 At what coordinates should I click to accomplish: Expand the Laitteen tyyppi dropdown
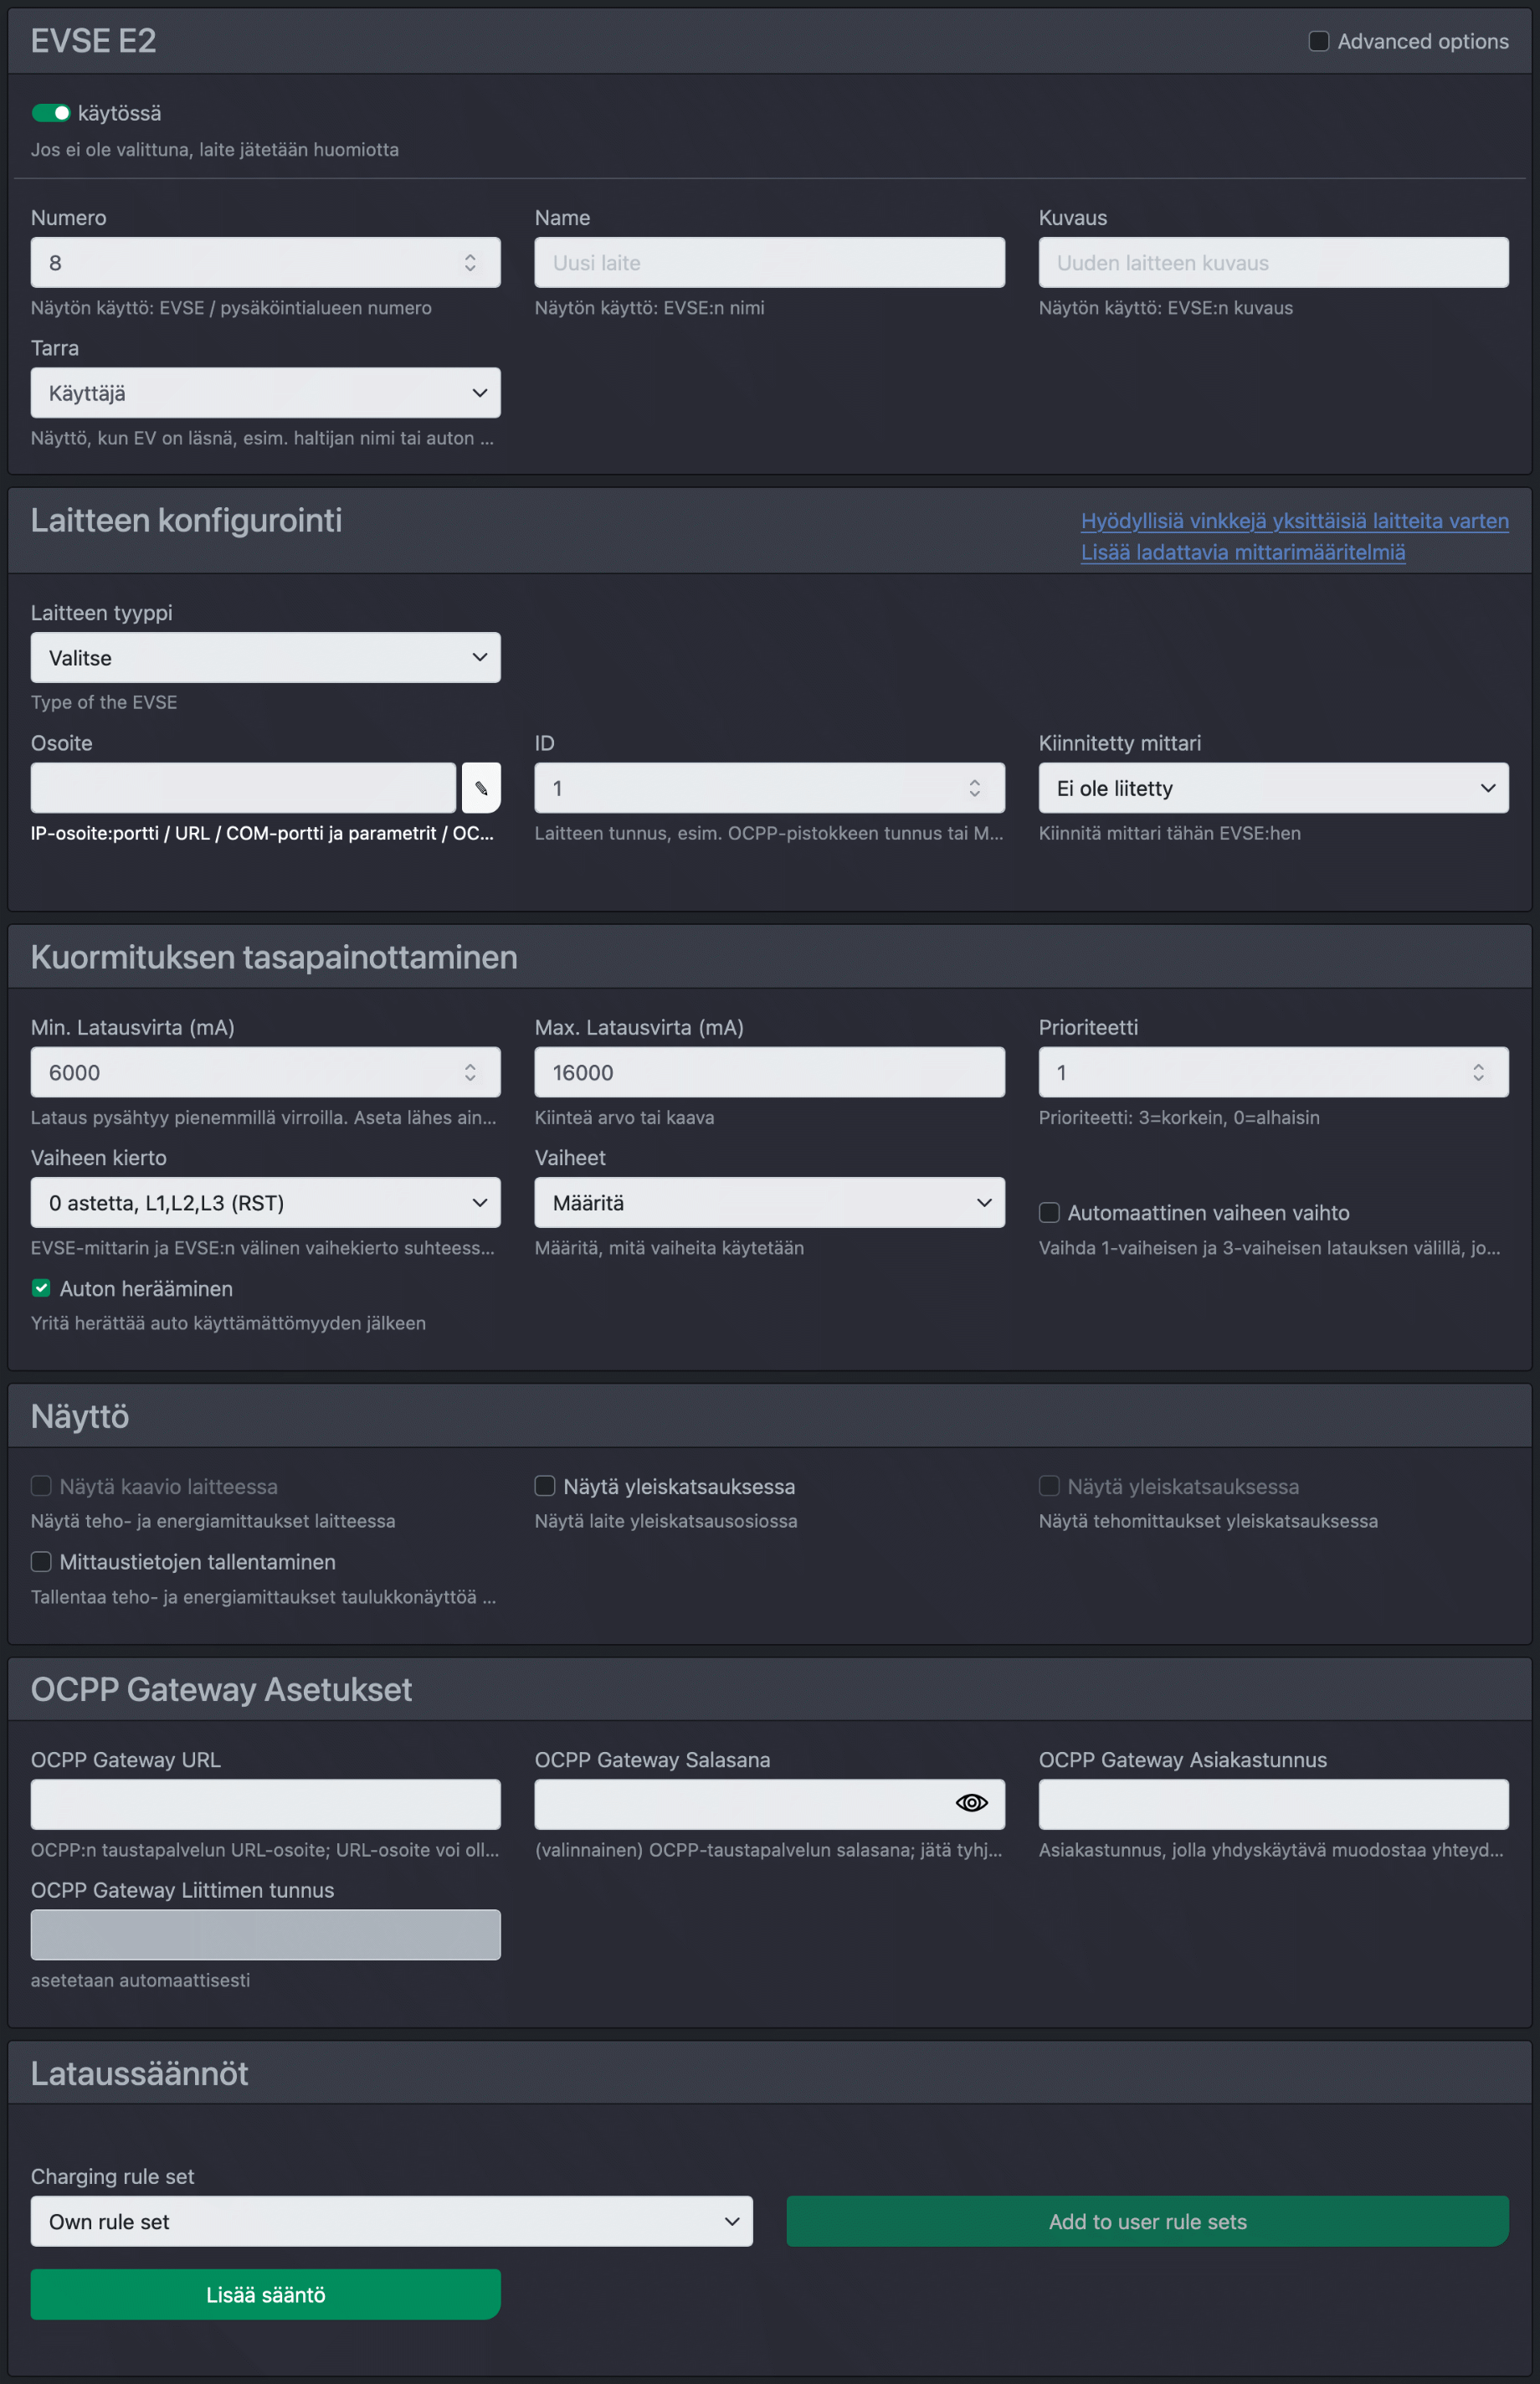point(265,657)
